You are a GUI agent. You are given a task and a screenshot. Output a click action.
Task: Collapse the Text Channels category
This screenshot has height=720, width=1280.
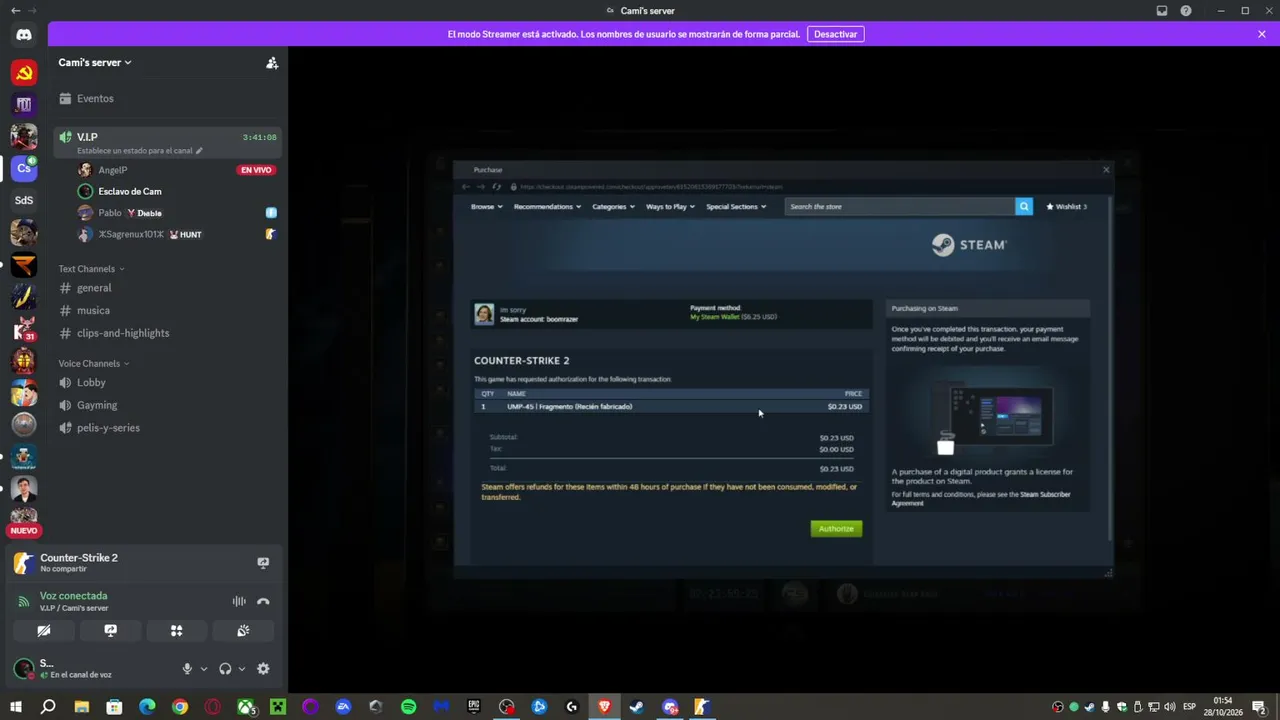[91, 269]
